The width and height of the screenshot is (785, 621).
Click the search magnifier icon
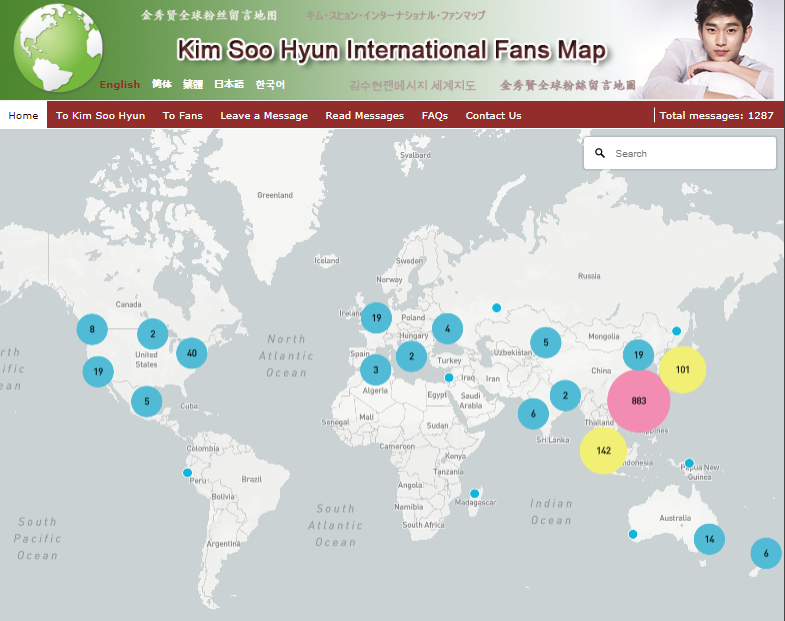[x=600, y=153]
